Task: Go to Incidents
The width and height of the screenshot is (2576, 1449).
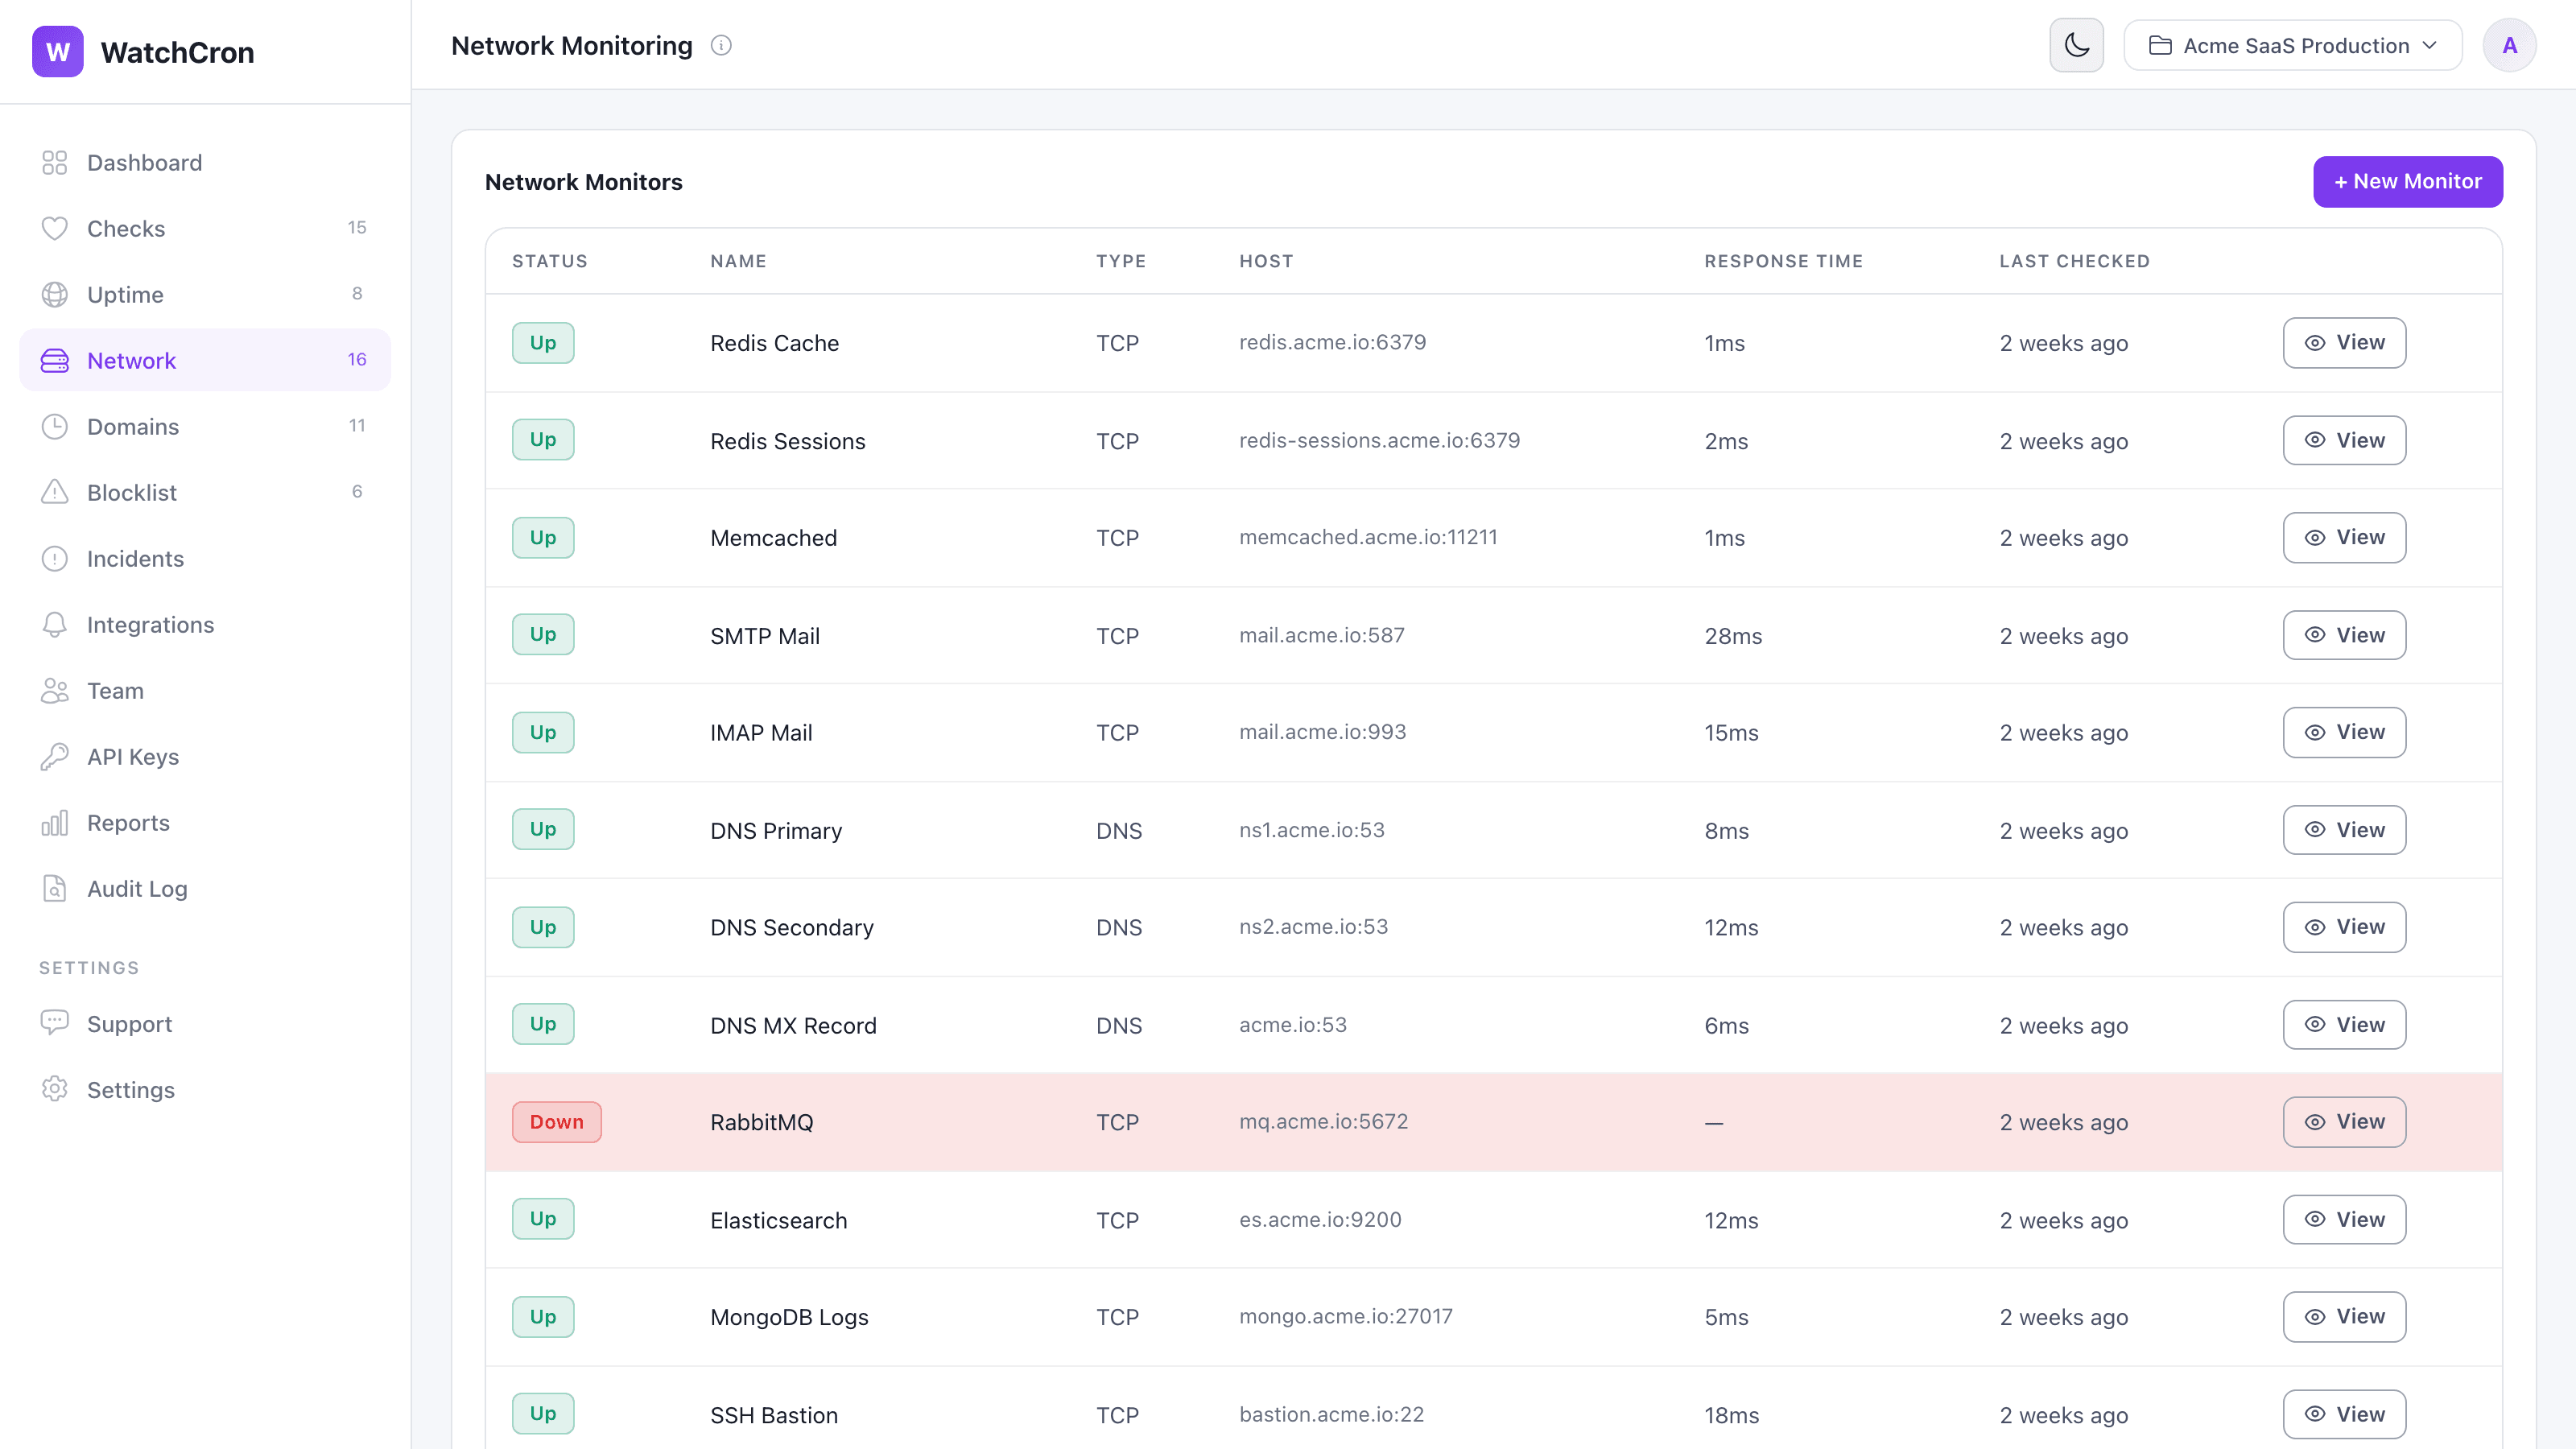Action: (205, 559)
